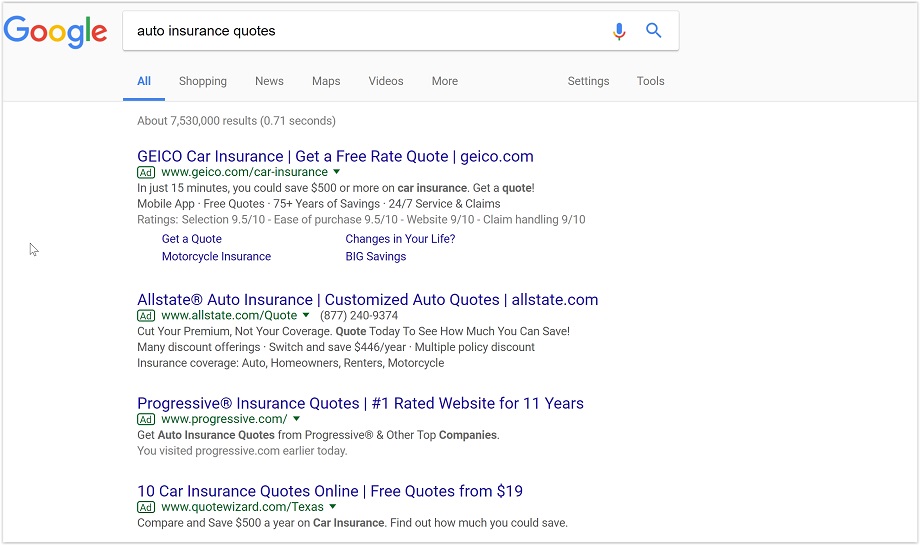
Task: Open the More search options menu
Action: [445, 81]
